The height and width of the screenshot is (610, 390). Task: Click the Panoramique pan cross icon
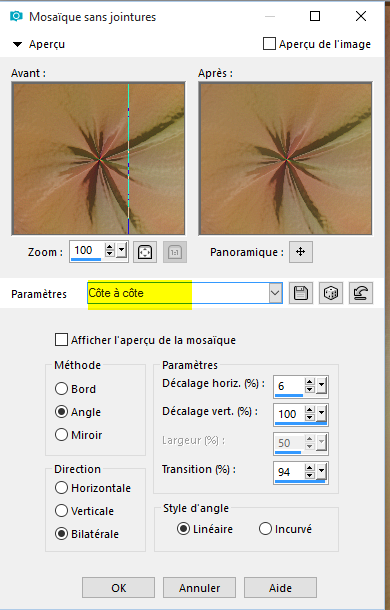[x=301, y=252]
